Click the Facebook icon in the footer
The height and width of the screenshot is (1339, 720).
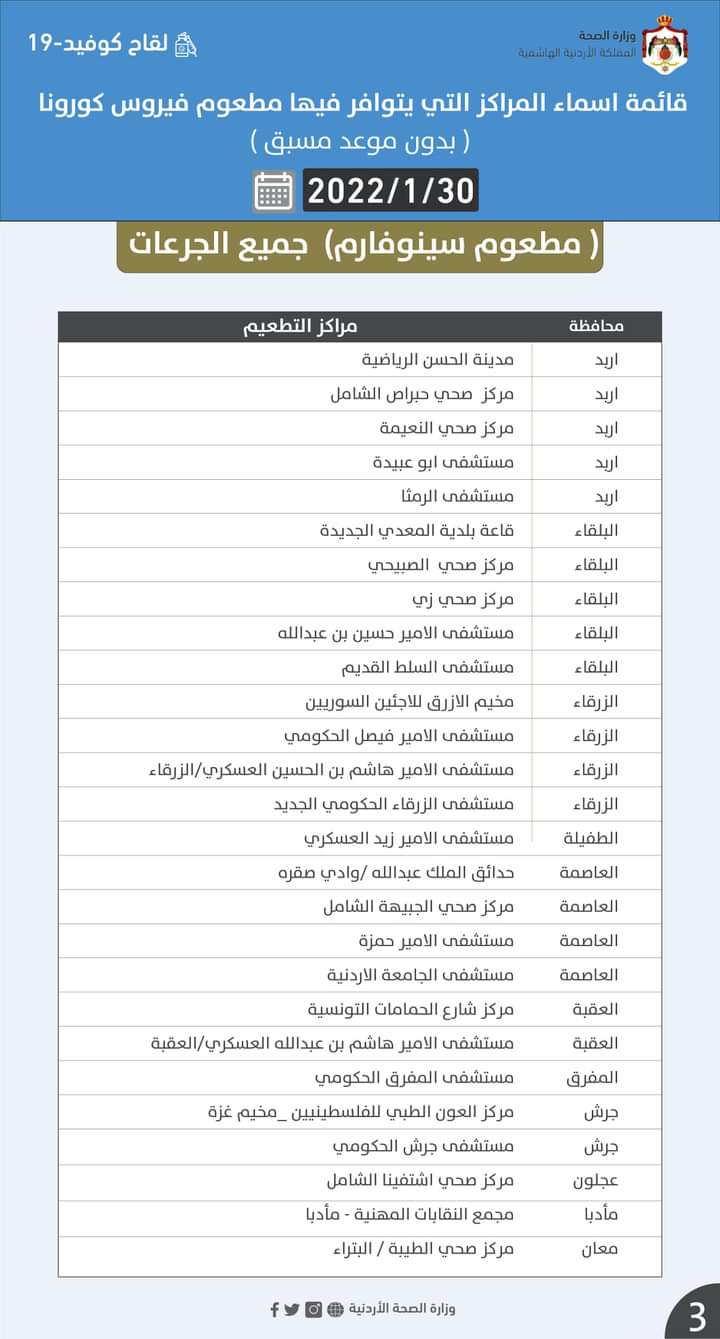pos(275,1308)
